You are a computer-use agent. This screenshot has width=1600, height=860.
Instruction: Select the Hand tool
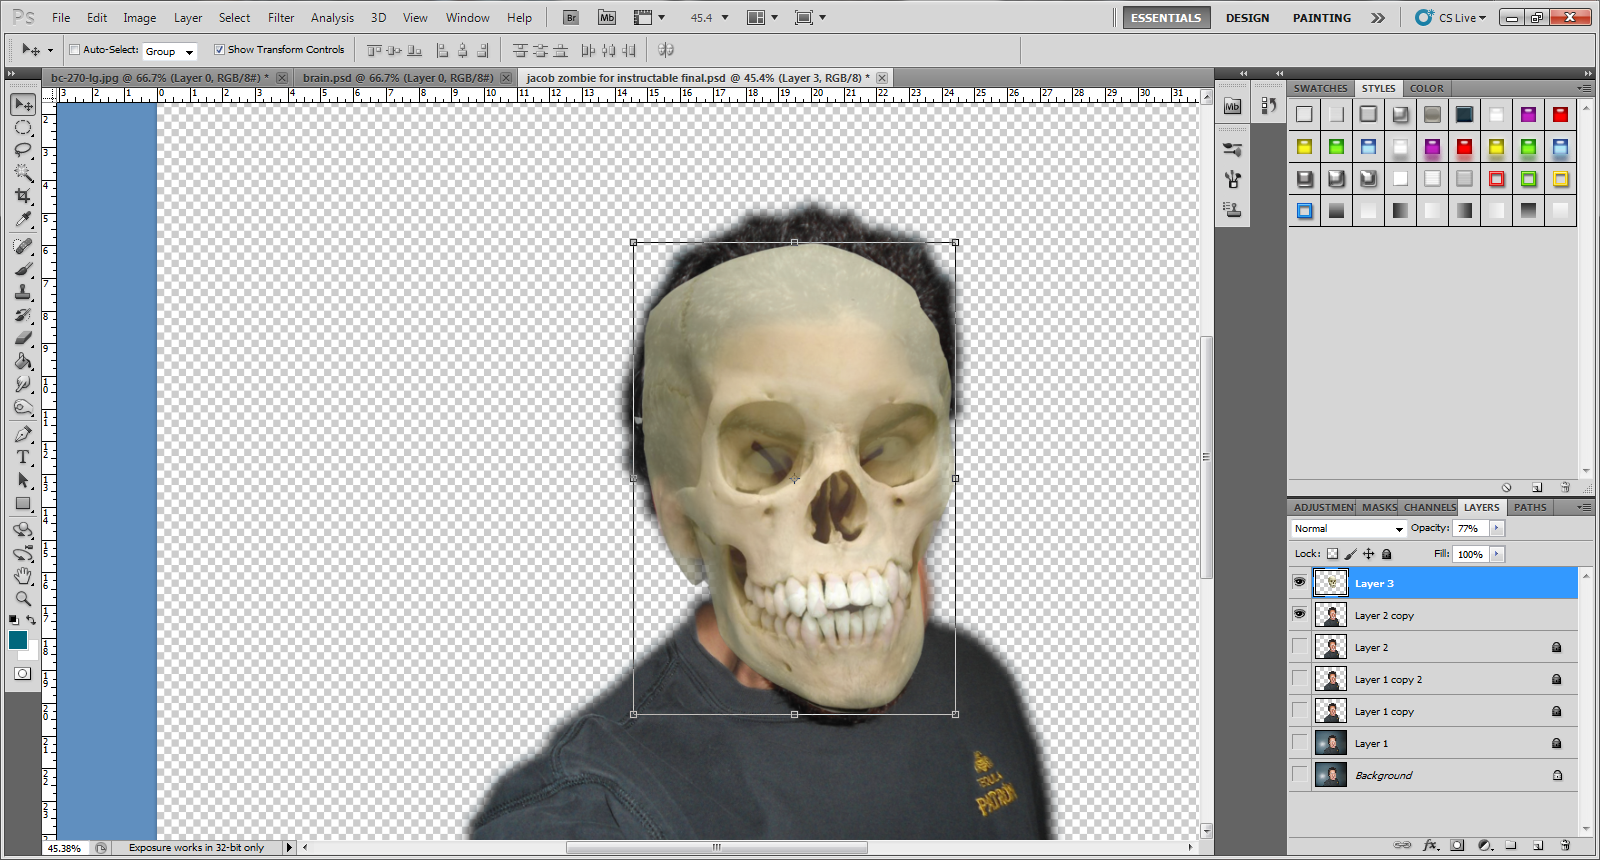coord(24,576)
